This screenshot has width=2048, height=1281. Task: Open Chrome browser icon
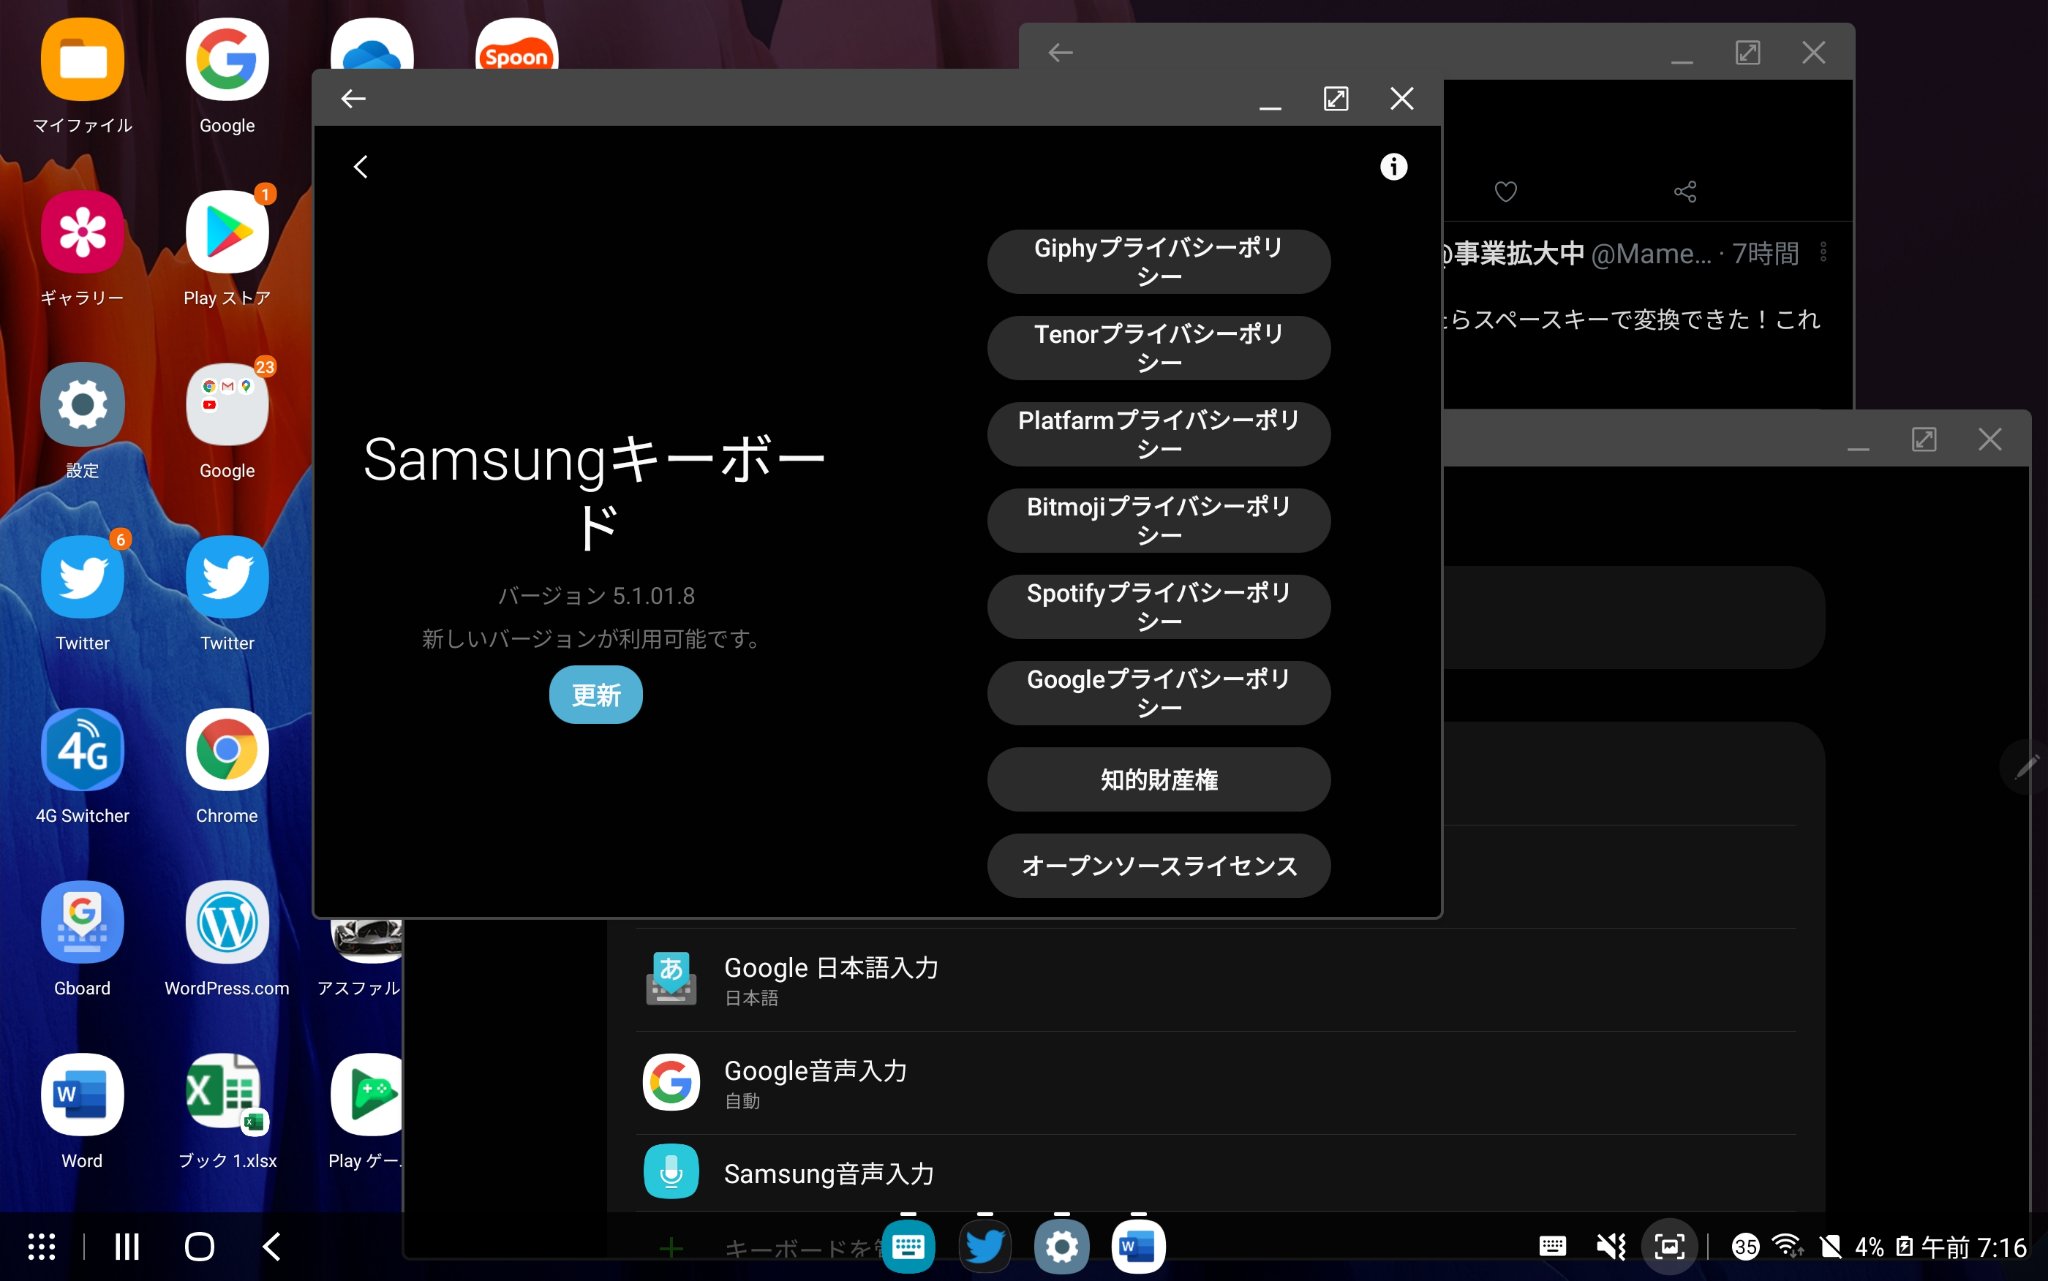(x=227, y=750)
